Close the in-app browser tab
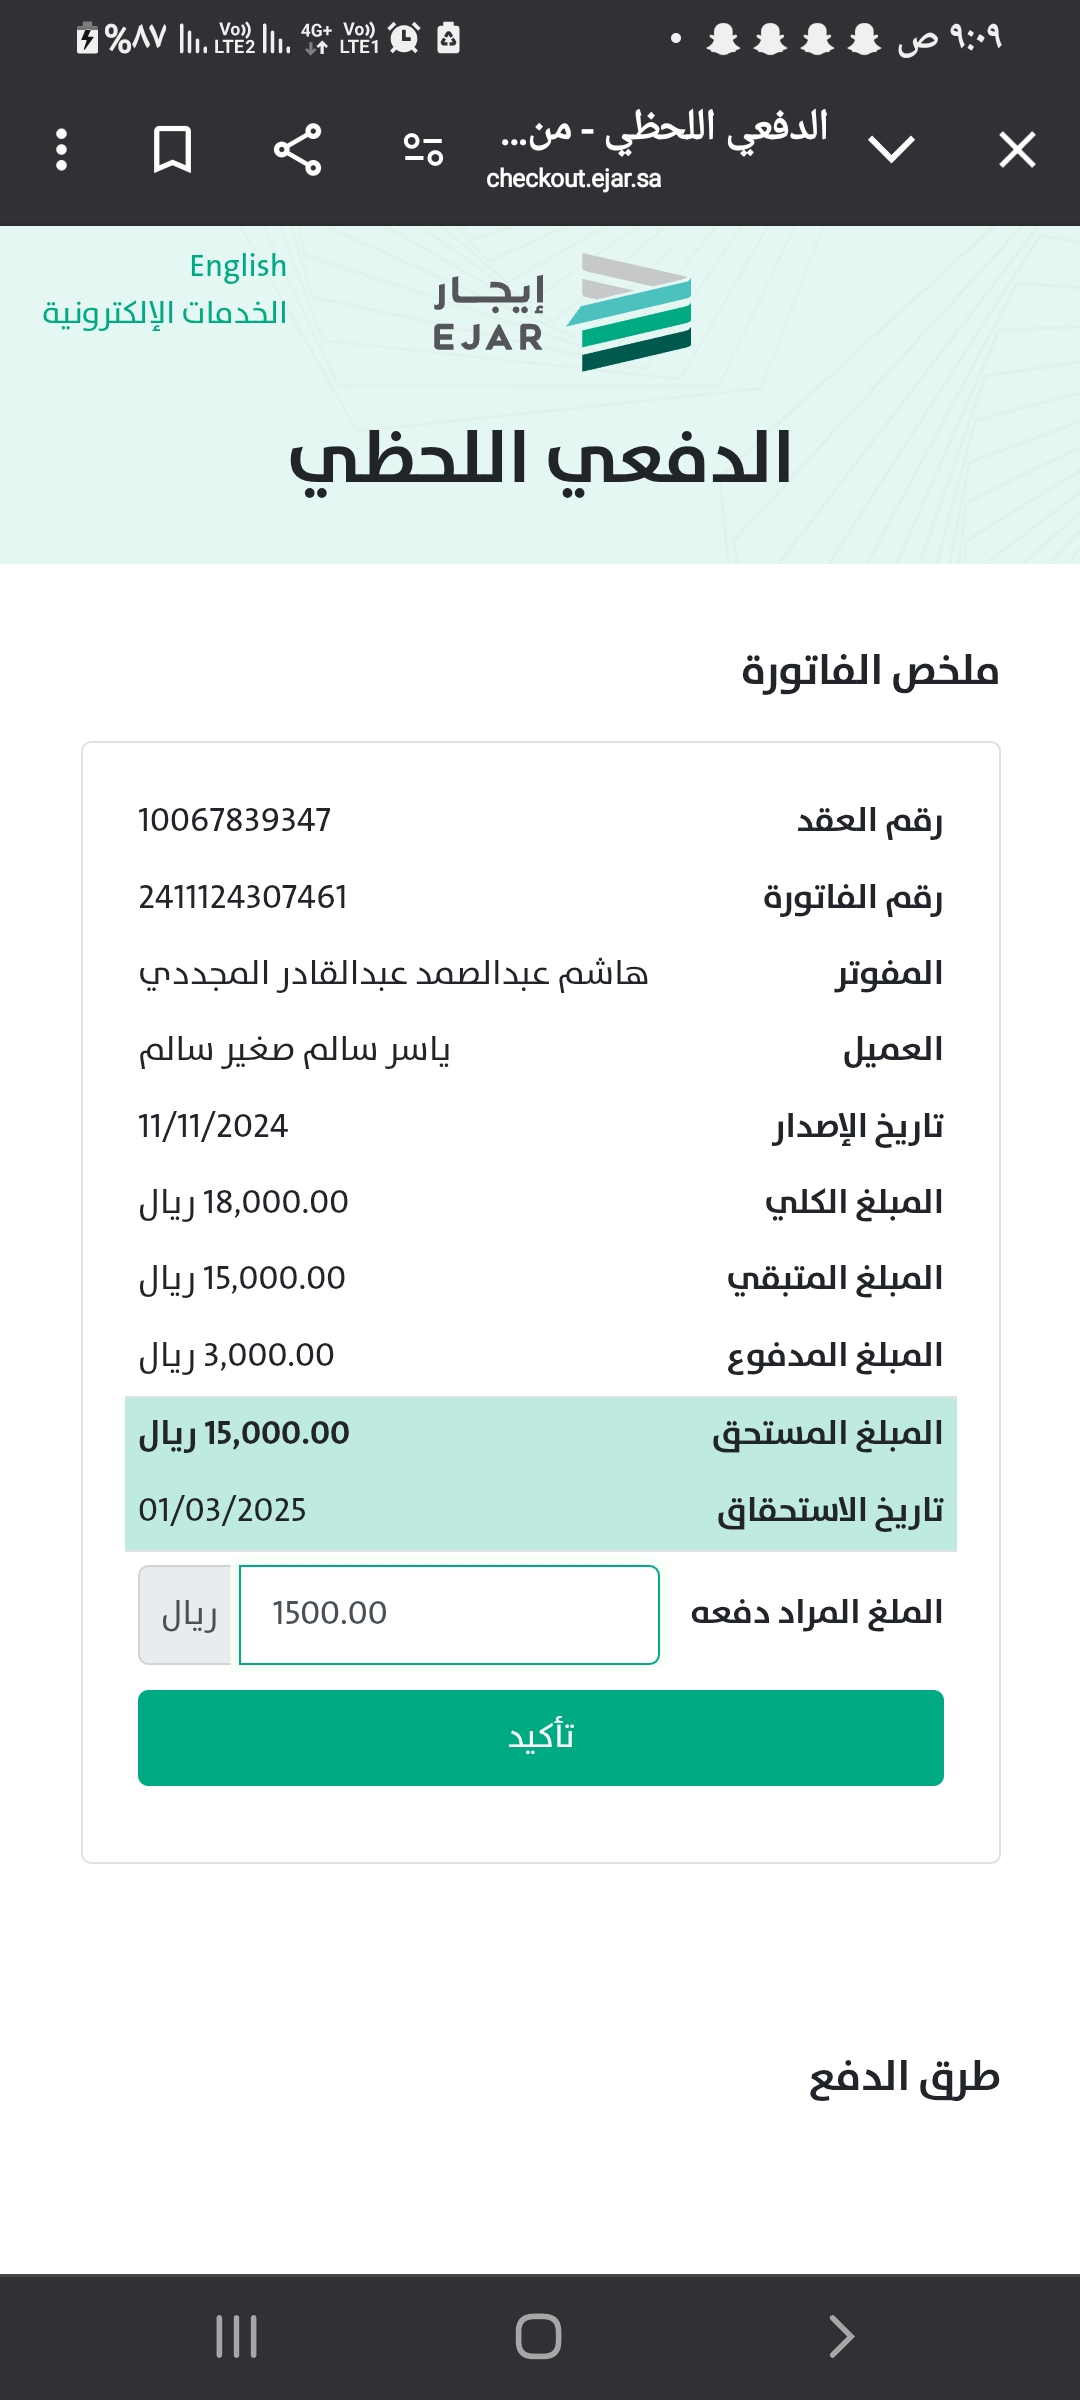The height and width of the screenshot is (2400, 1080). point(1017,150)
